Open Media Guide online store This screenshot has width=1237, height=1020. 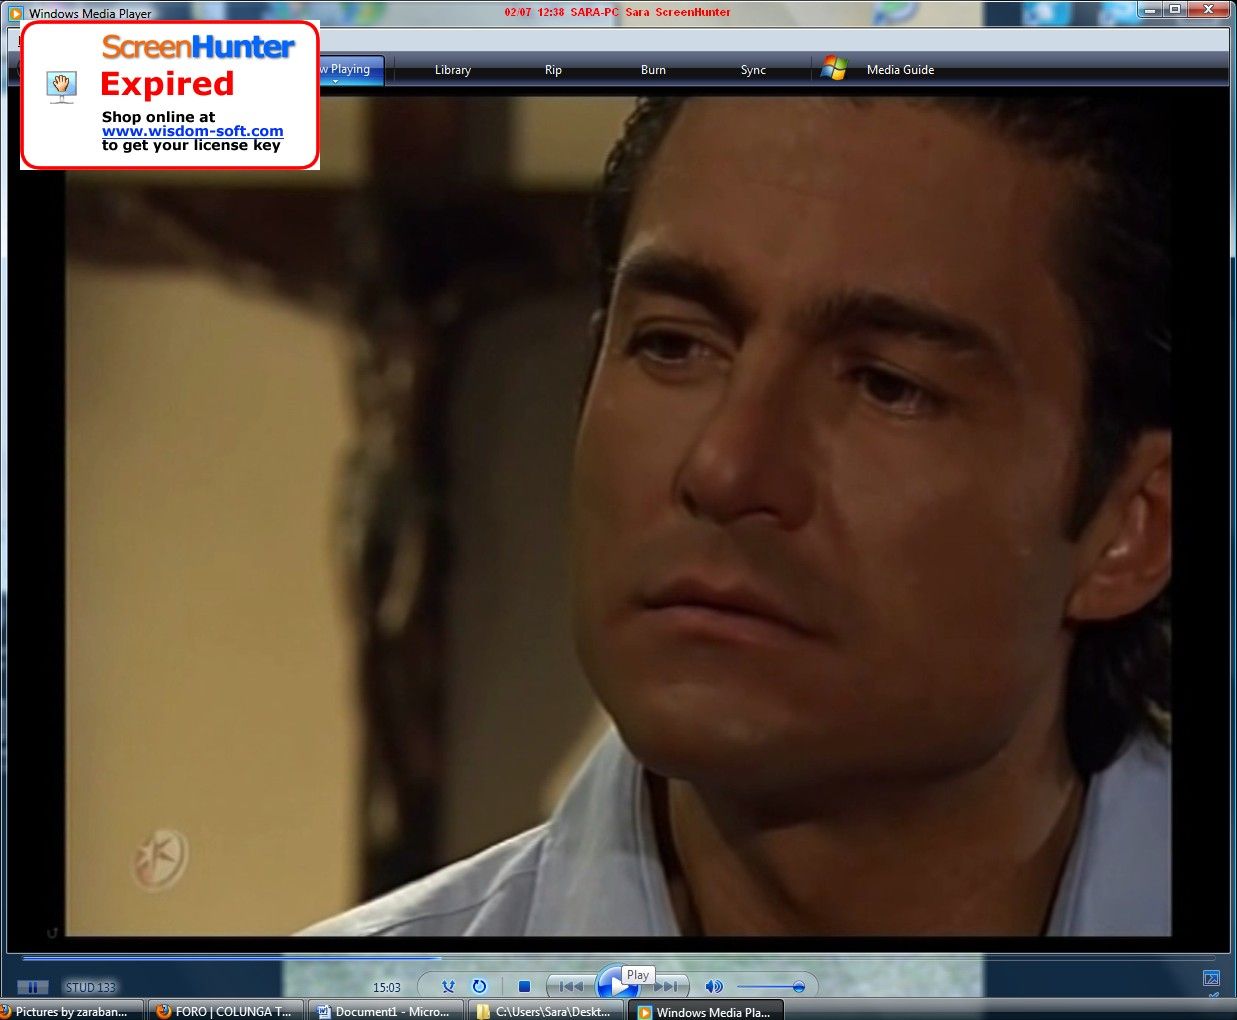[x=900, y=70]
